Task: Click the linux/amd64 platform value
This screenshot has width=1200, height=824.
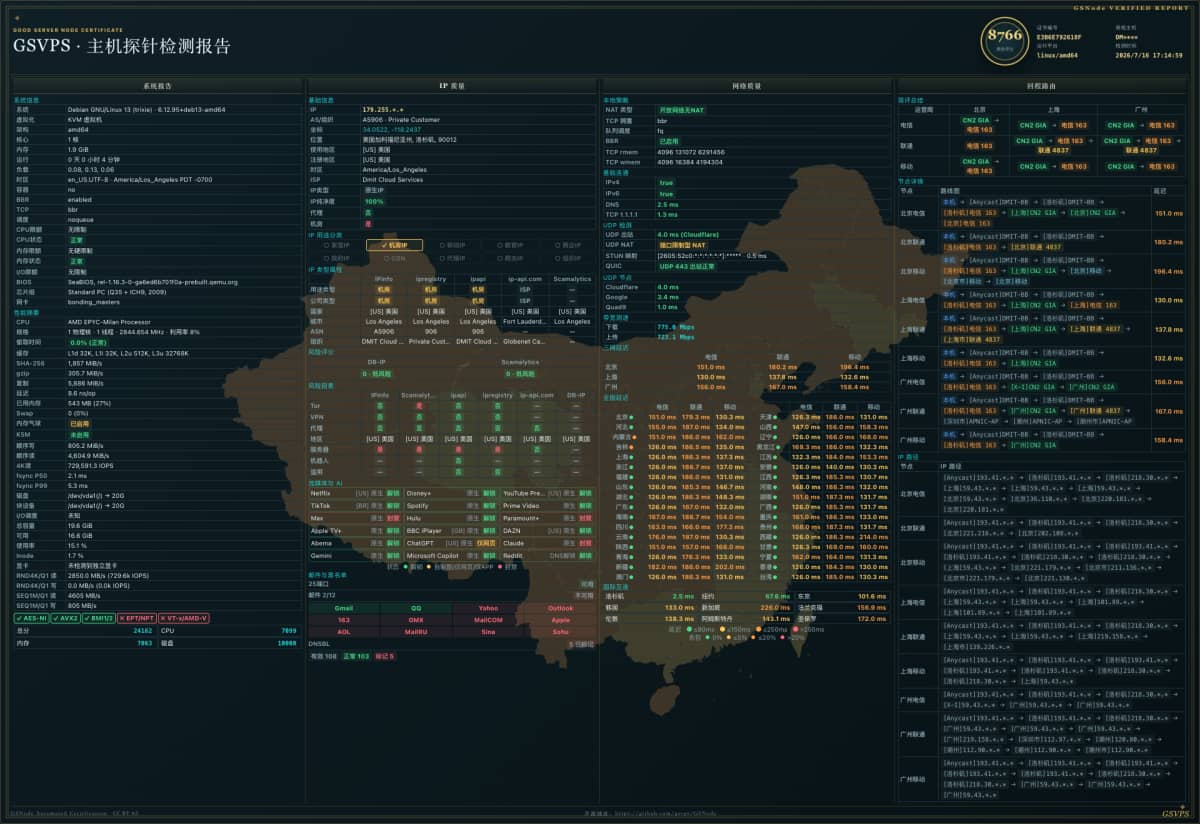Action: click(1057, 55)
